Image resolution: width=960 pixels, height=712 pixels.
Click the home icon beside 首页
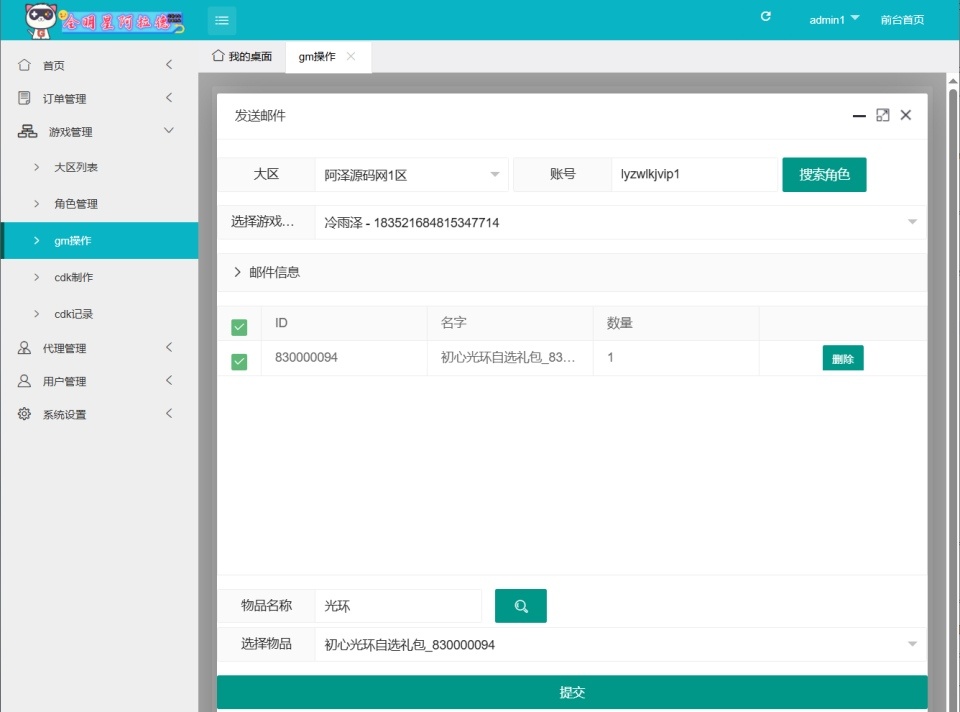tap(24, 65)
